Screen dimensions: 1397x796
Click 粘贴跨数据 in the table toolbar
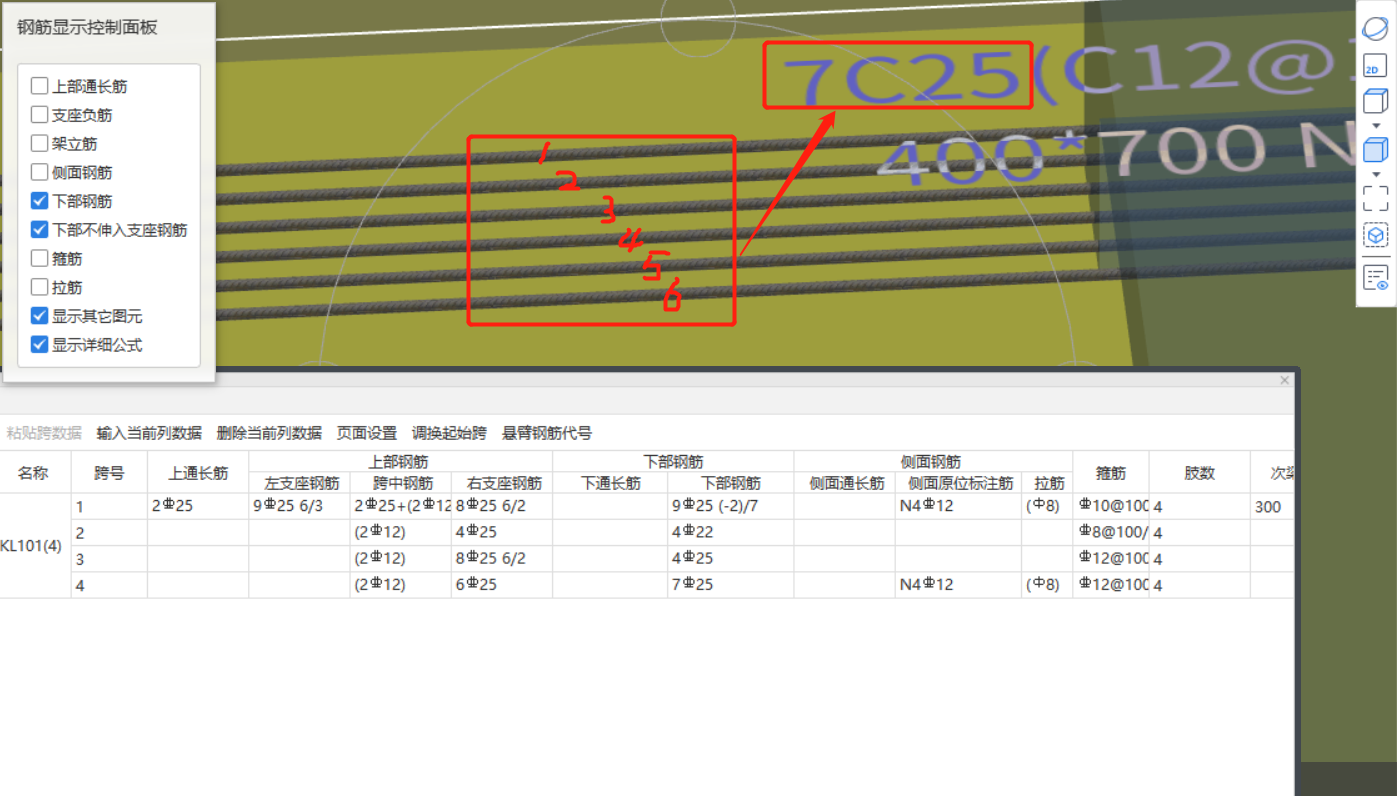coord(44,433)
